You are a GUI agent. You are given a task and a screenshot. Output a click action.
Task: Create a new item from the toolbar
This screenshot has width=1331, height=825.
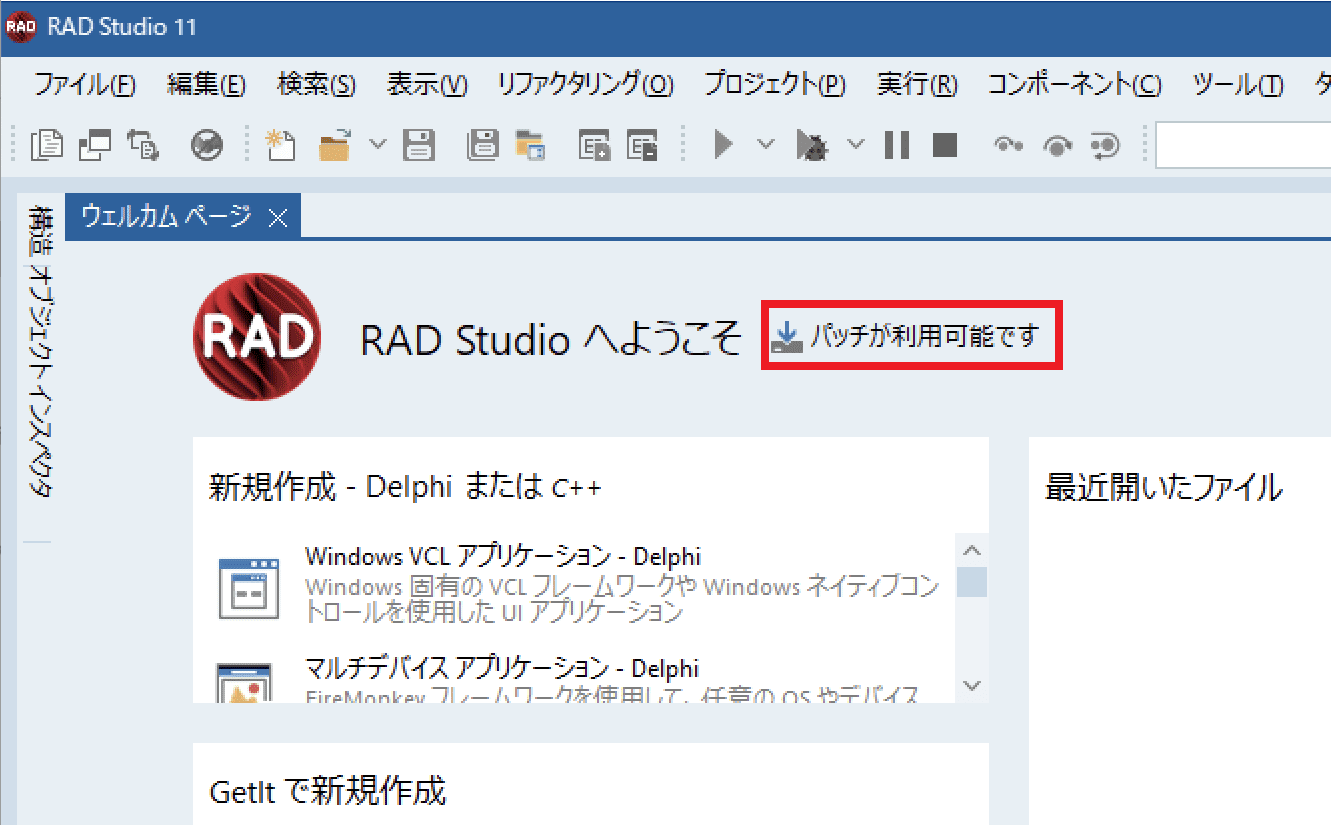pos(280,145)
